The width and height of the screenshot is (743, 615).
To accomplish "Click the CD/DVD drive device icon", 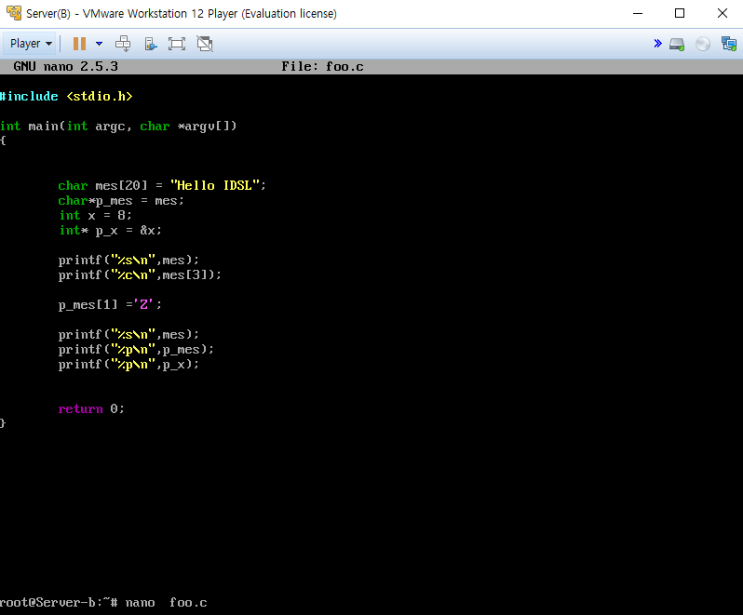I will click(x=703, y=44).
